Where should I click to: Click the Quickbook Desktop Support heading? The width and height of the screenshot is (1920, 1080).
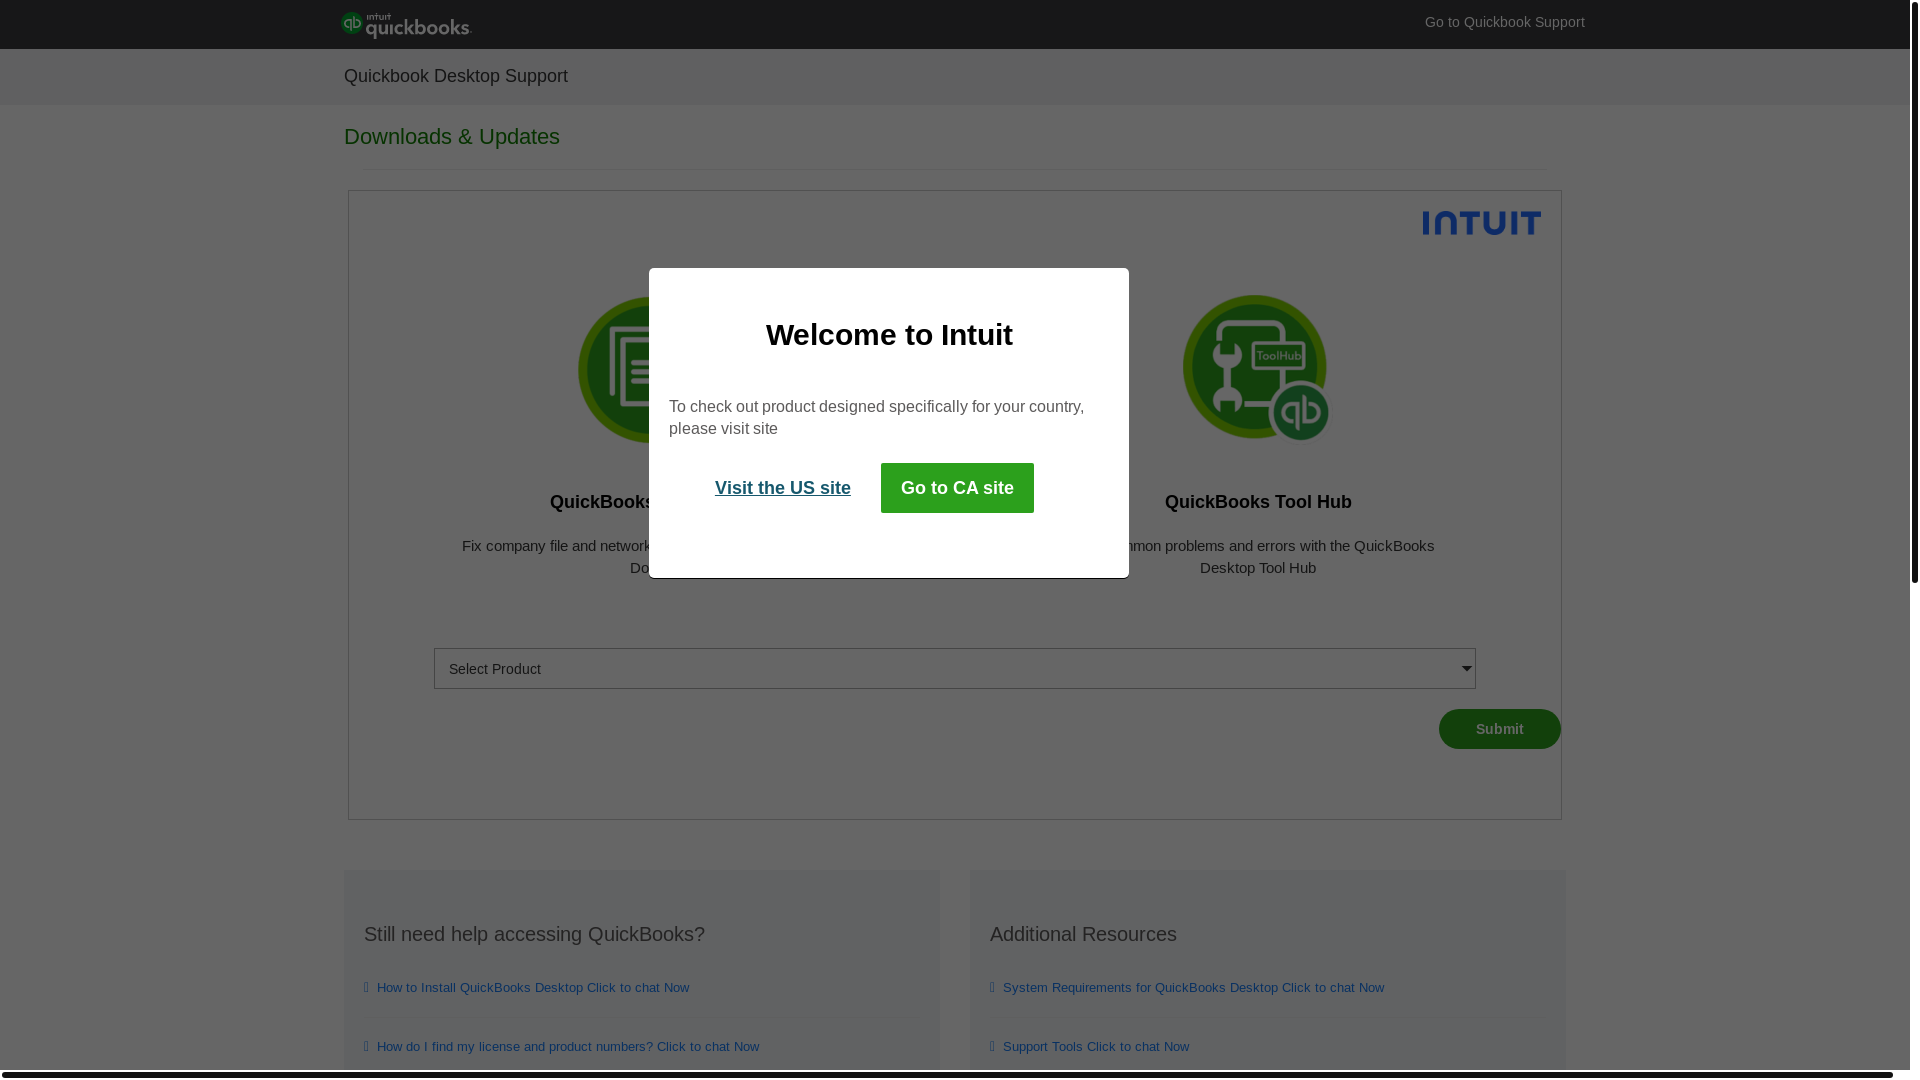point(456,76)
